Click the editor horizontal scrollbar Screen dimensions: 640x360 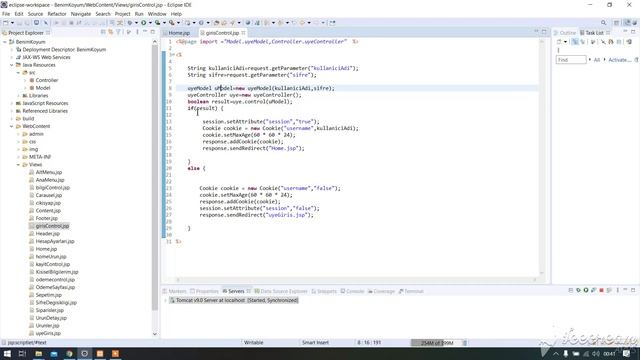click(x=356, y=280)
